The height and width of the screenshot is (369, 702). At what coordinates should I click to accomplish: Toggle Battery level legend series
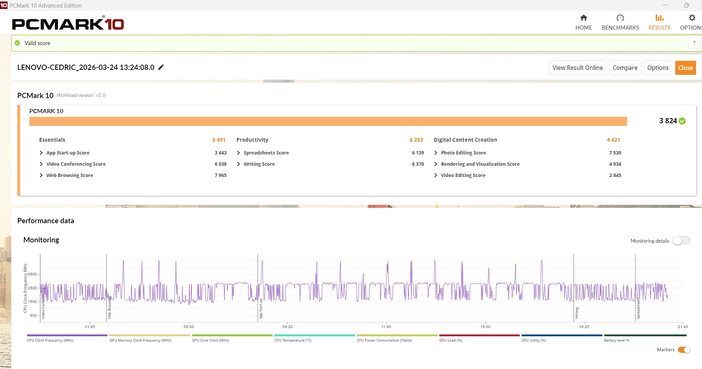645,338
